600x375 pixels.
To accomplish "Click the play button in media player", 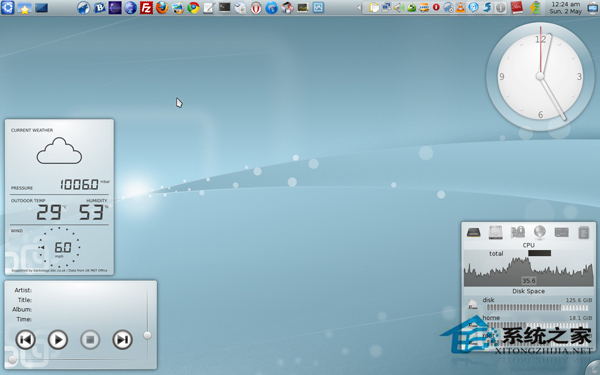I will [x=58, y=339].
